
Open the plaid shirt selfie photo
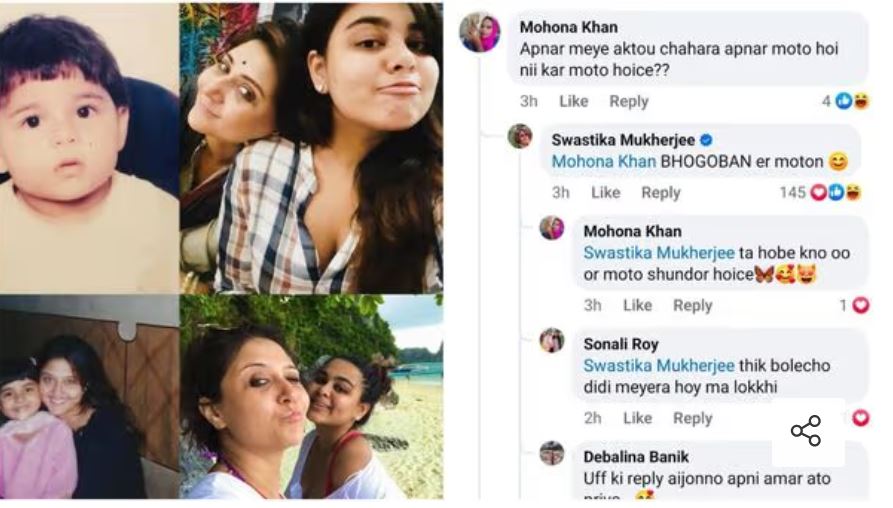pos(312,148)
